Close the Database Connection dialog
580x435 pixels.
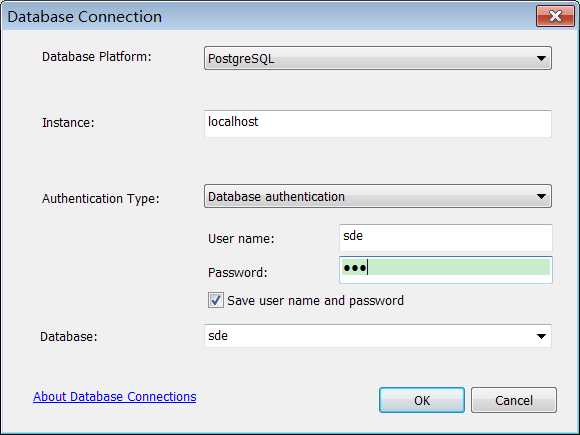(x=555, y=16)
